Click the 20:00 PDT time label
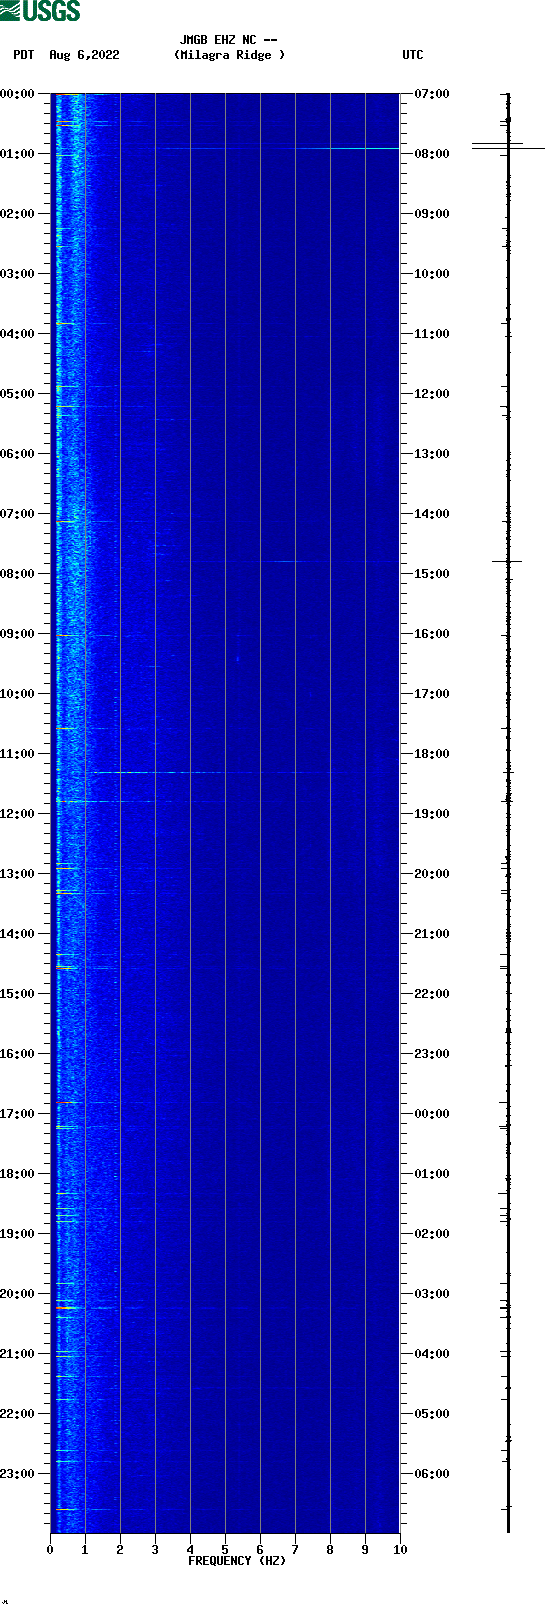The image size is (552, 1613). tap(18, 1294)
